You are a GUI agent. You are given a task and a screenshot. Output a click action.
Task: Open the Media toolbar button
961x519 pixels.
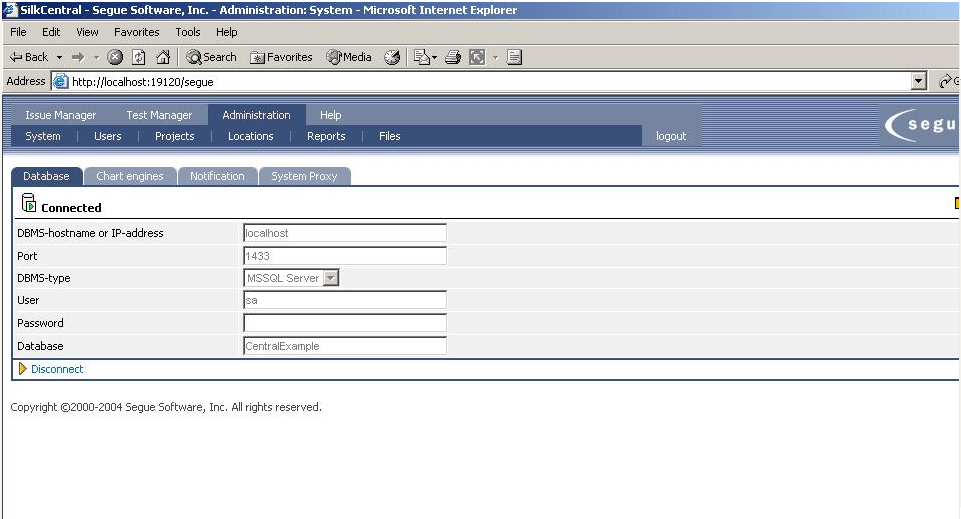point(349,57)
